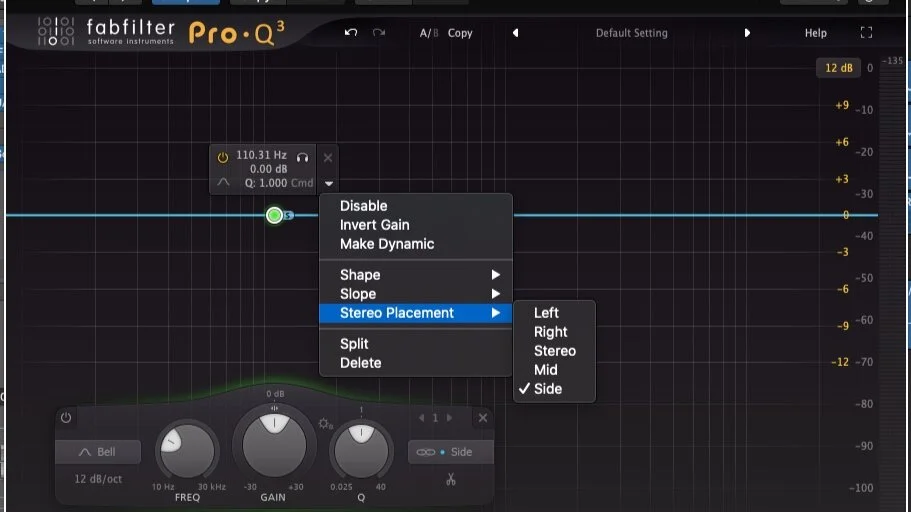Enter full screen mode icon
The width and height of the screenshot is (911, 512).
(866, 33)
